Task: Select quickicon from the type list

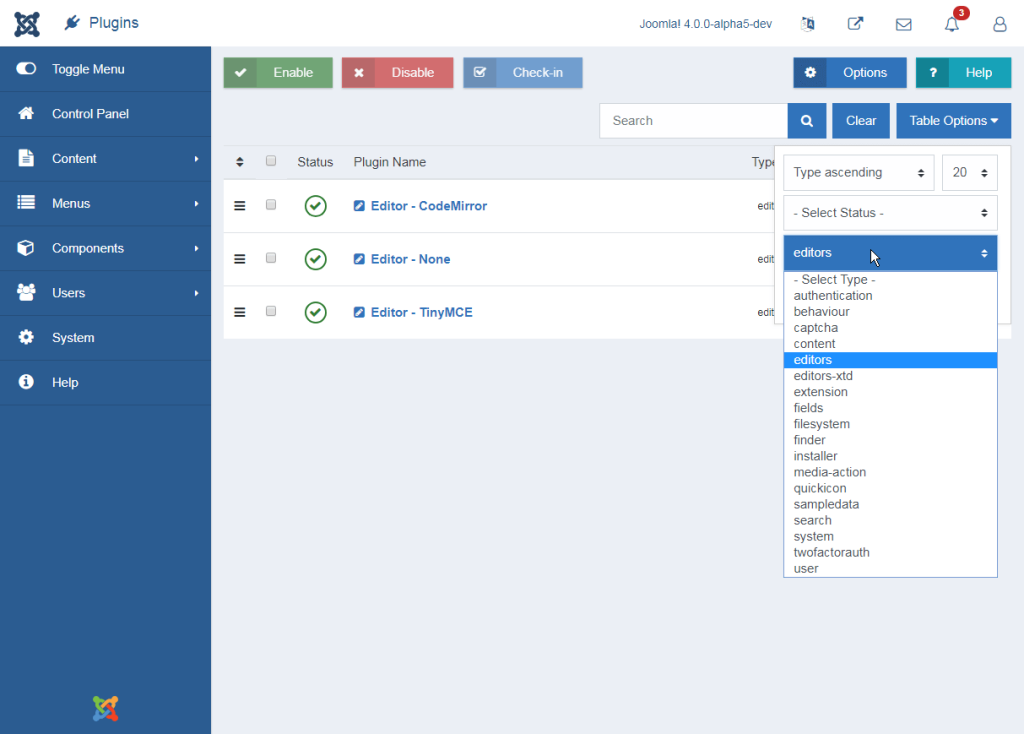Action: tap(890, 488)
